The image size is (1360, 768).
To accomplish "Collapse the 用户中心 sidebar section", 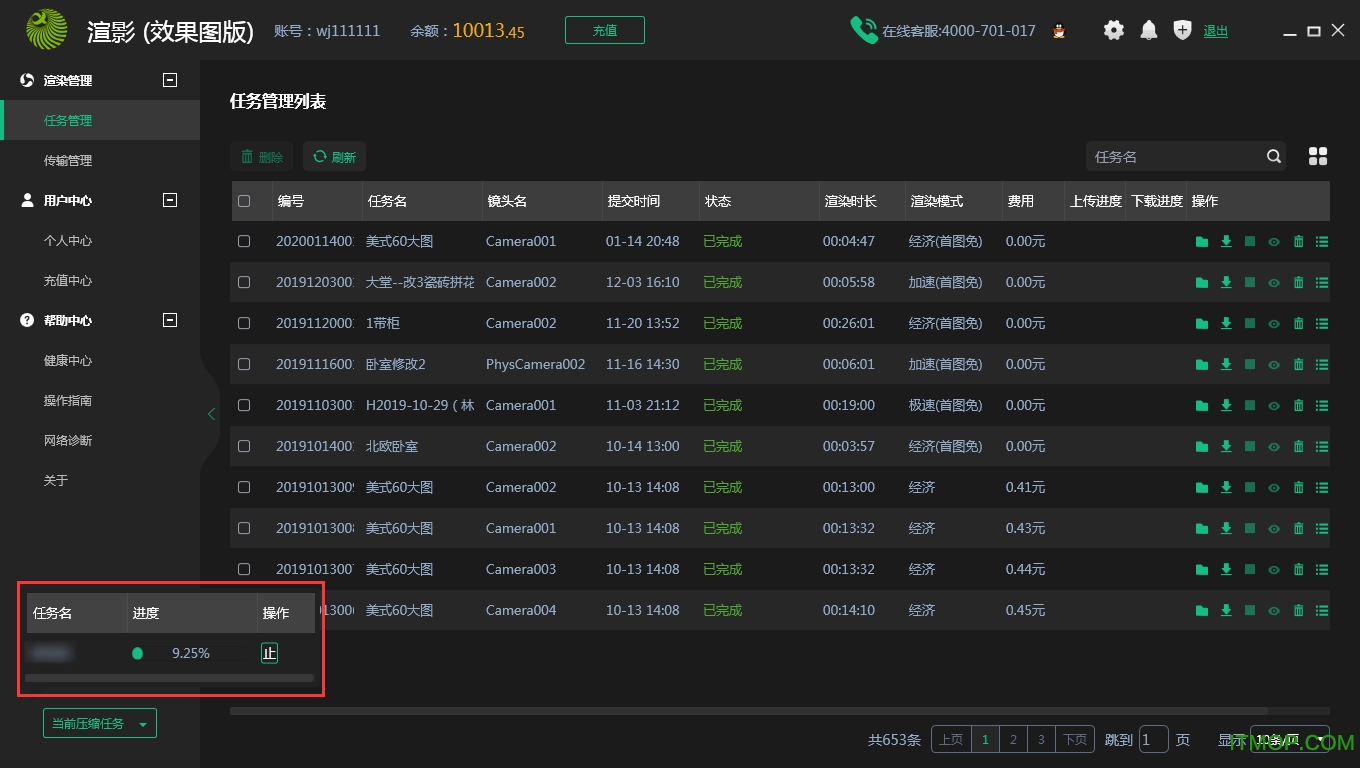I will [x=170, y=200].
